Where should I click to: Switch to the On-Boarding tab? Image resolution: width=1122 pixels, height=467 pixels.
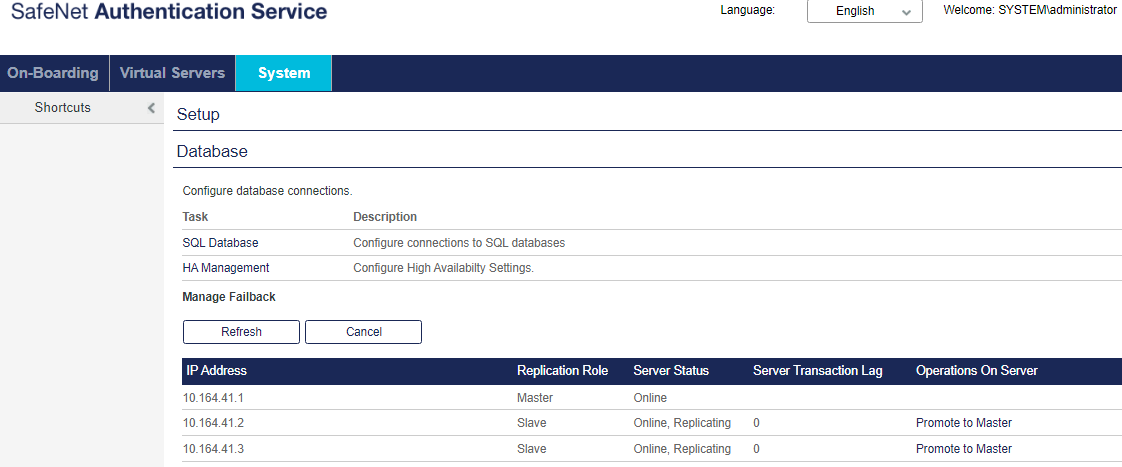click(53, 73)
